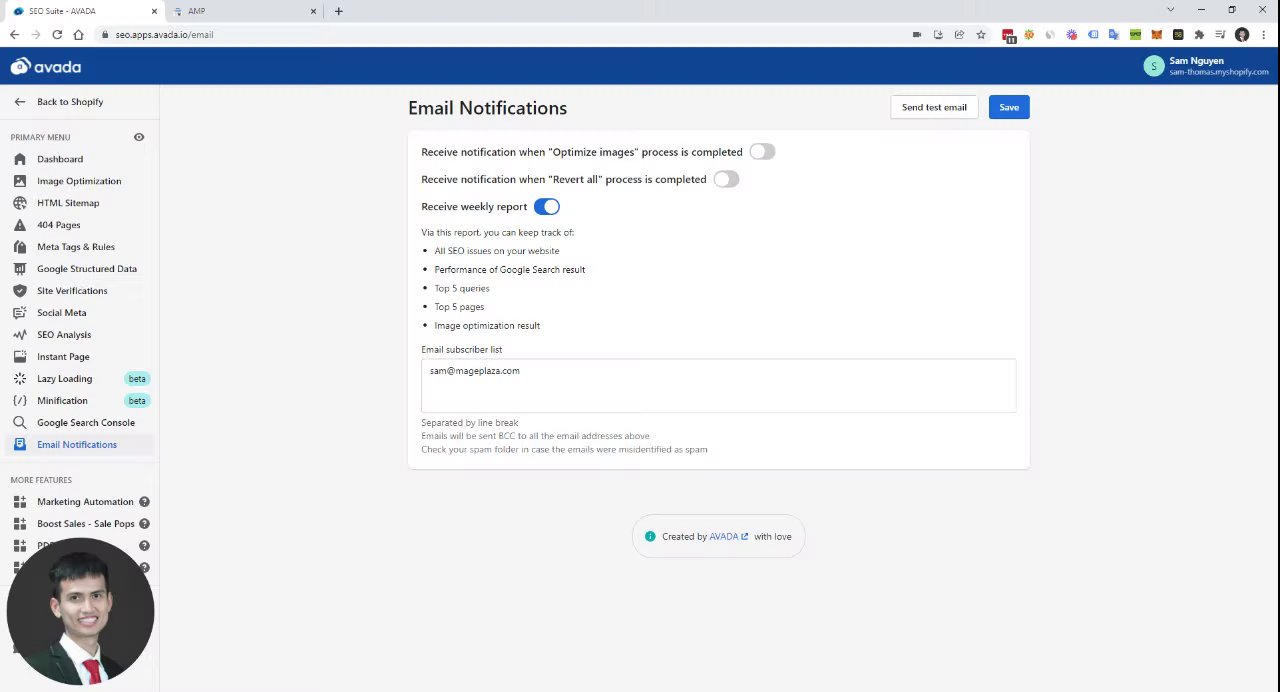This screenshot has height=692, width=1280.
Task: Open the browser extensions puzzle icon
Action: point(1199,35)
